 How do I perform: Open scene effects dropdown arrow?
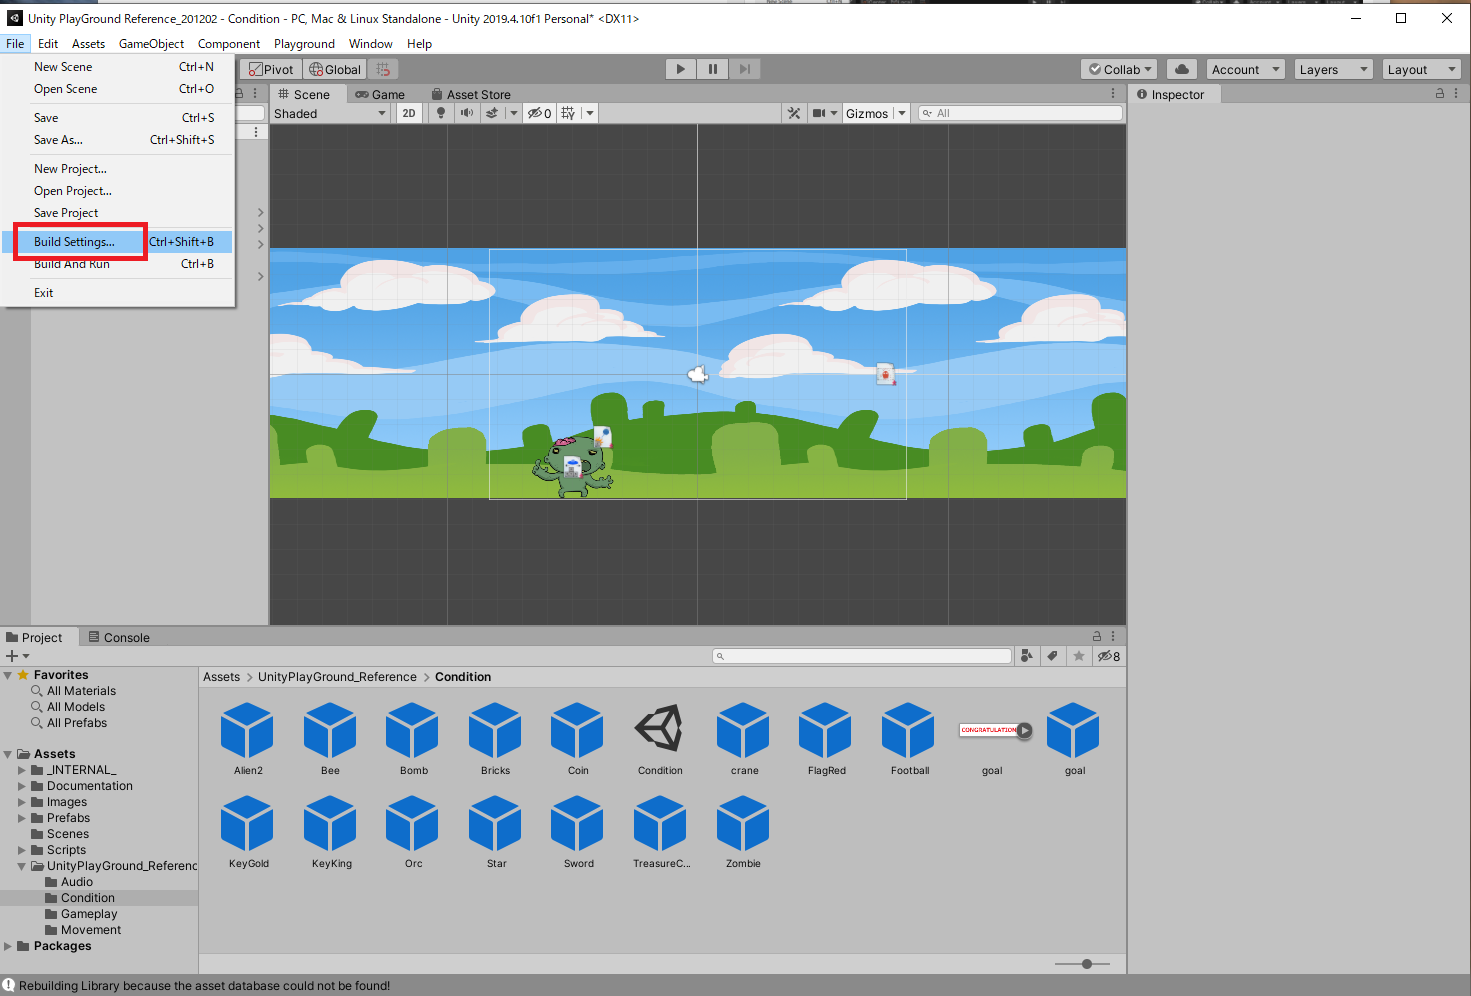[x=514, y=113]
